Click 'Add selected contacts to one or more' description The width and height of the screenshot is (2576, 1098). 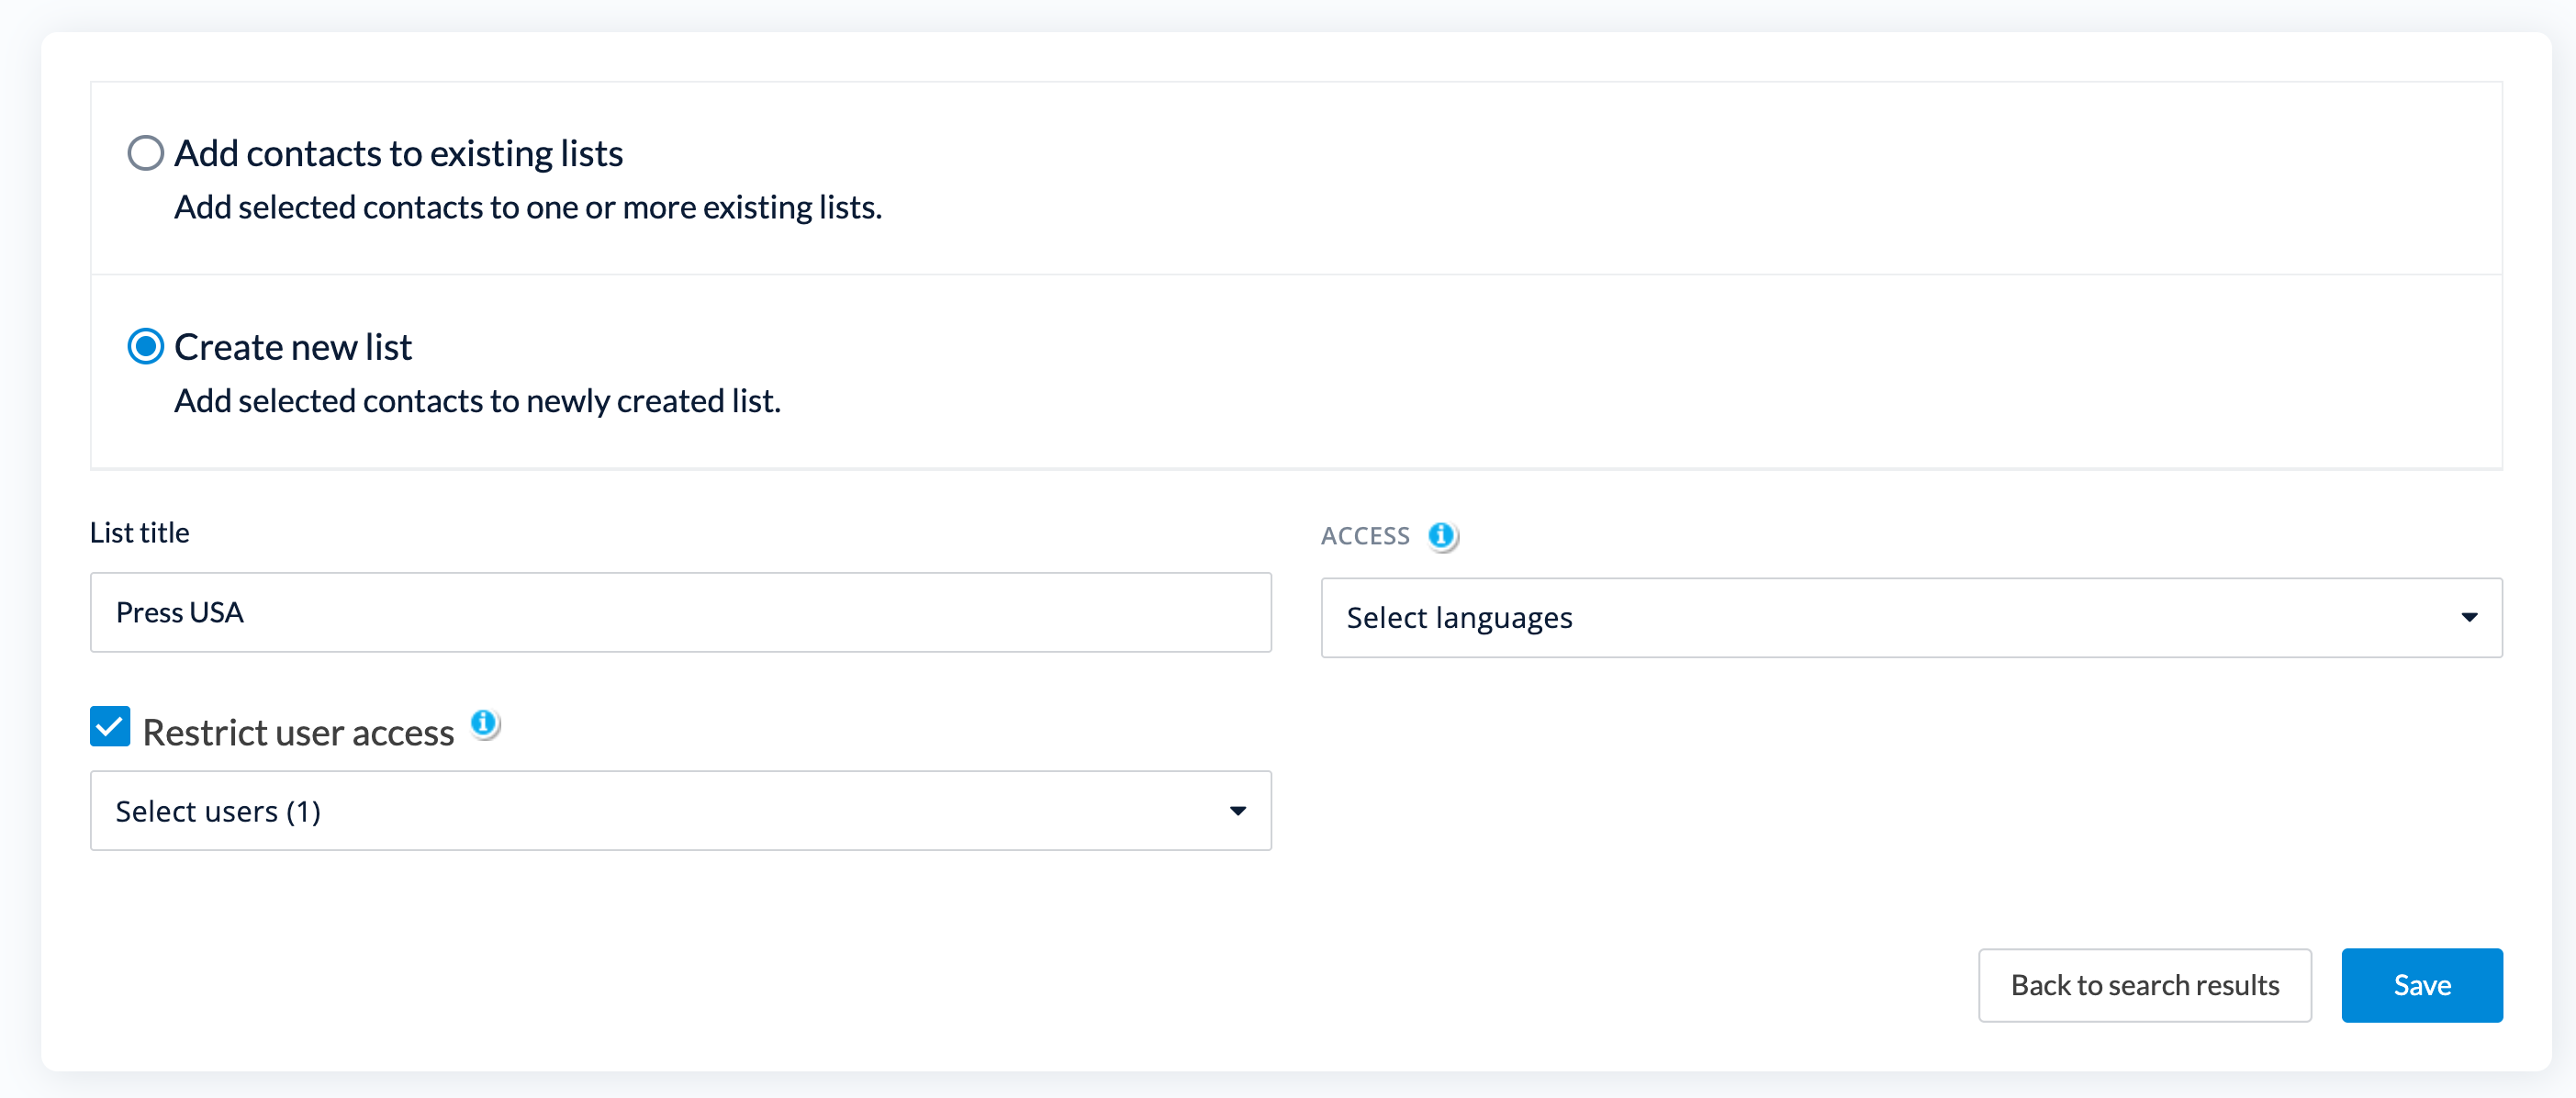point(527,207)
